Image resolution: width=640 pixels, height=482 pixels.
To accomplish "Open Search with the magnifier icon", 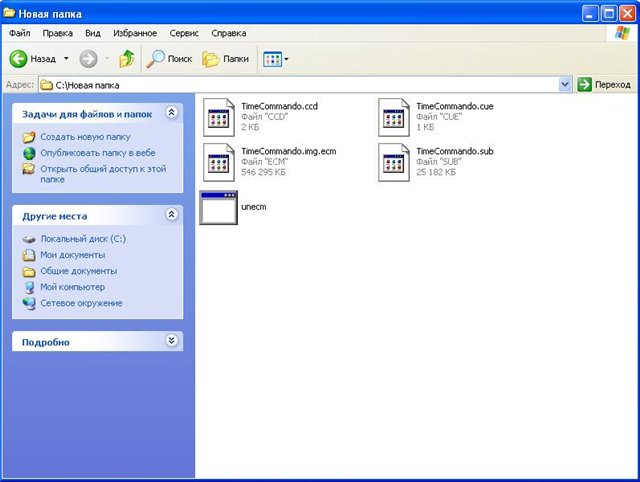I will click(x=155, y=59).
